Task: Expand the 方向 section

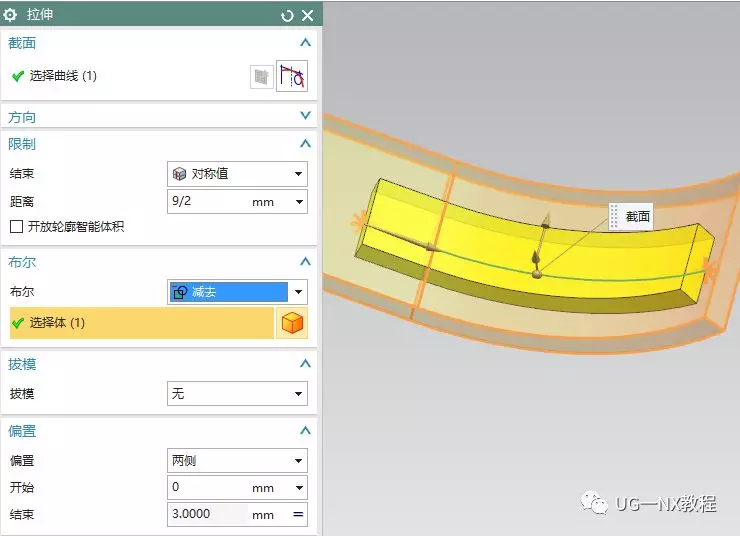Action: point(305,117)
